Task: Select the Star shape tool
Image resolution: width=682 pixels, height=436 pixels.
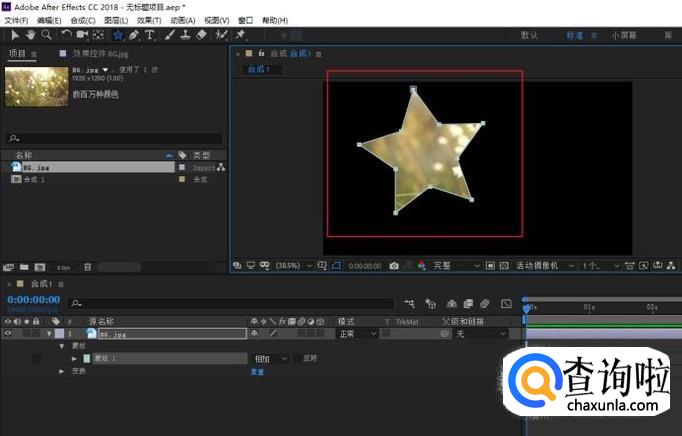Action: pyautogui.click(x=118, y=34)
